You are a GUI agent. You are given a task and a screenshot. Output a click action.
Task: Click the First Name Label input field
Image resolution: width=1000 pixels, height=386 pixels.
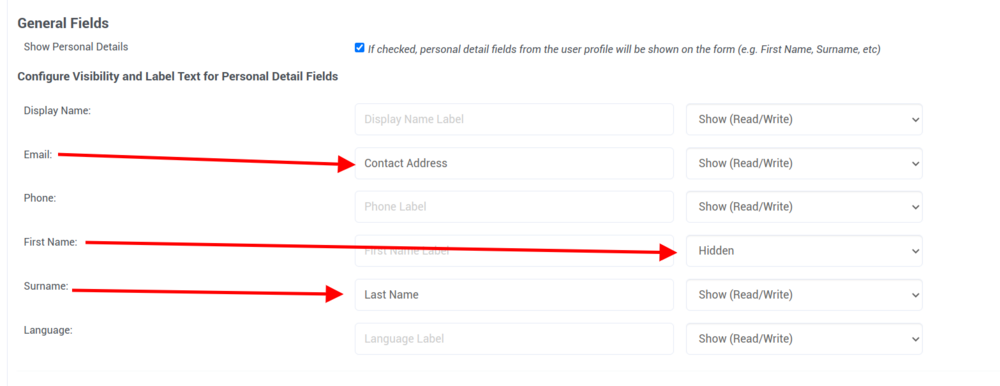514,251
